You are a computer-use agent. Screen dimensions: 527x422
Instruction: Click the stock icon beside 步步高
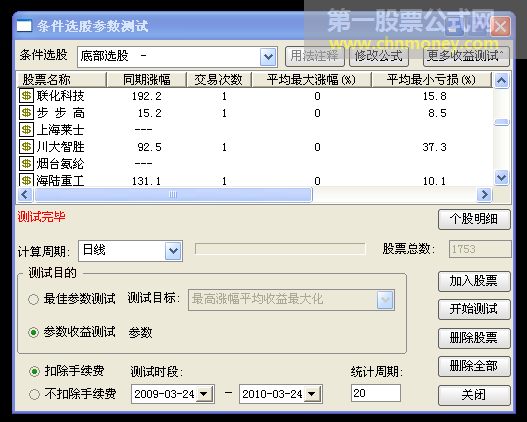[x=26, y=113]
